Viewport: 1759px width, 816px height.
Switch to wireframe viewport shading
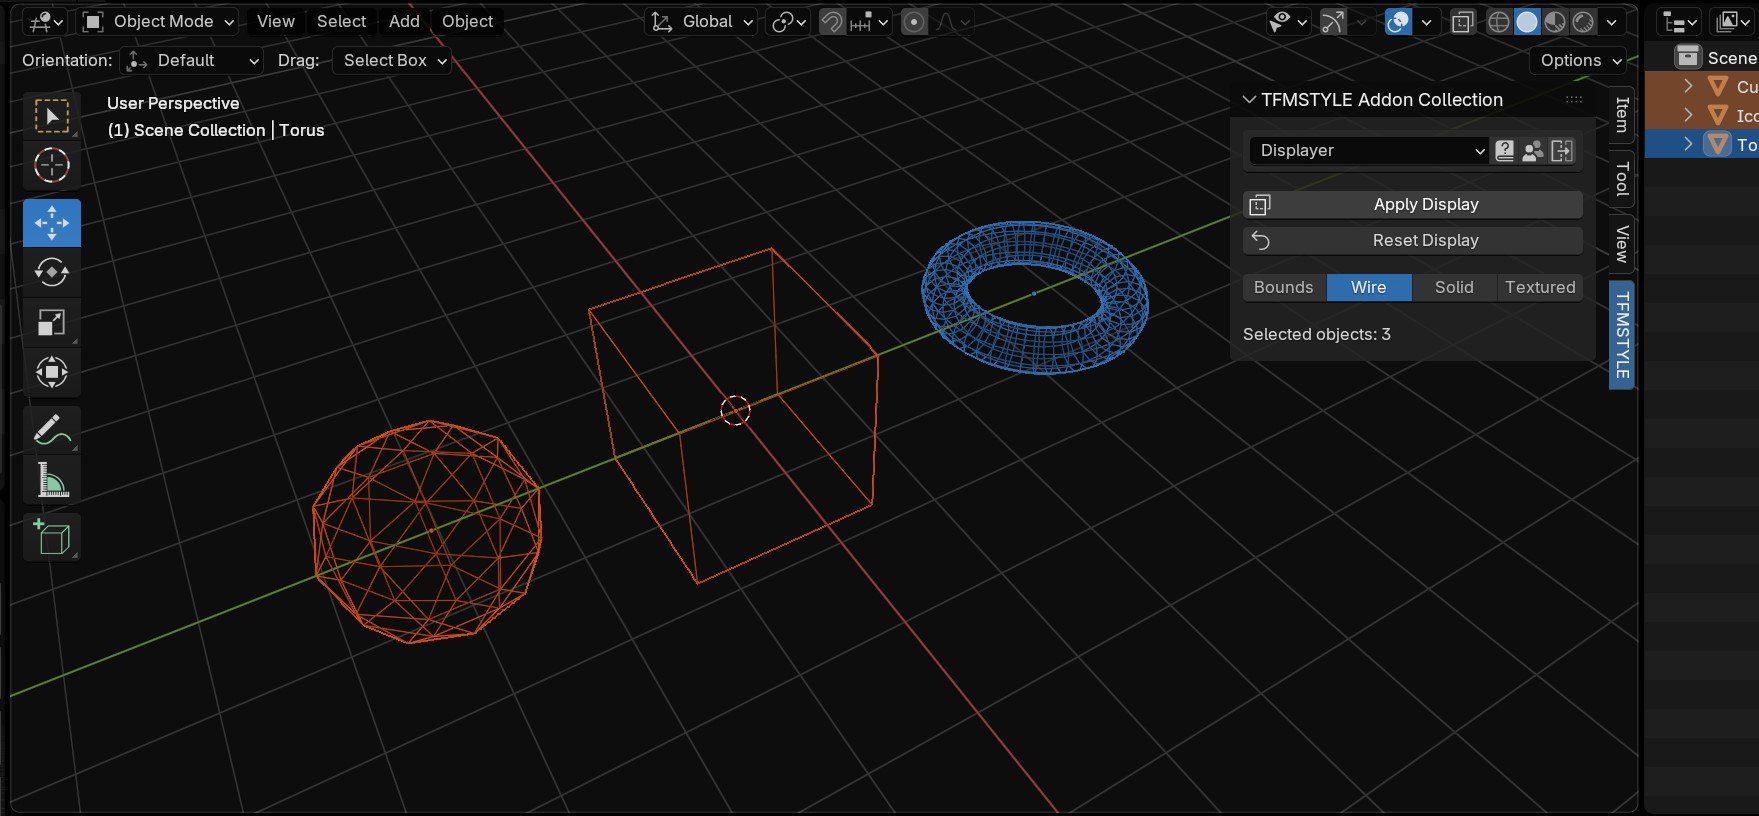1498,22
